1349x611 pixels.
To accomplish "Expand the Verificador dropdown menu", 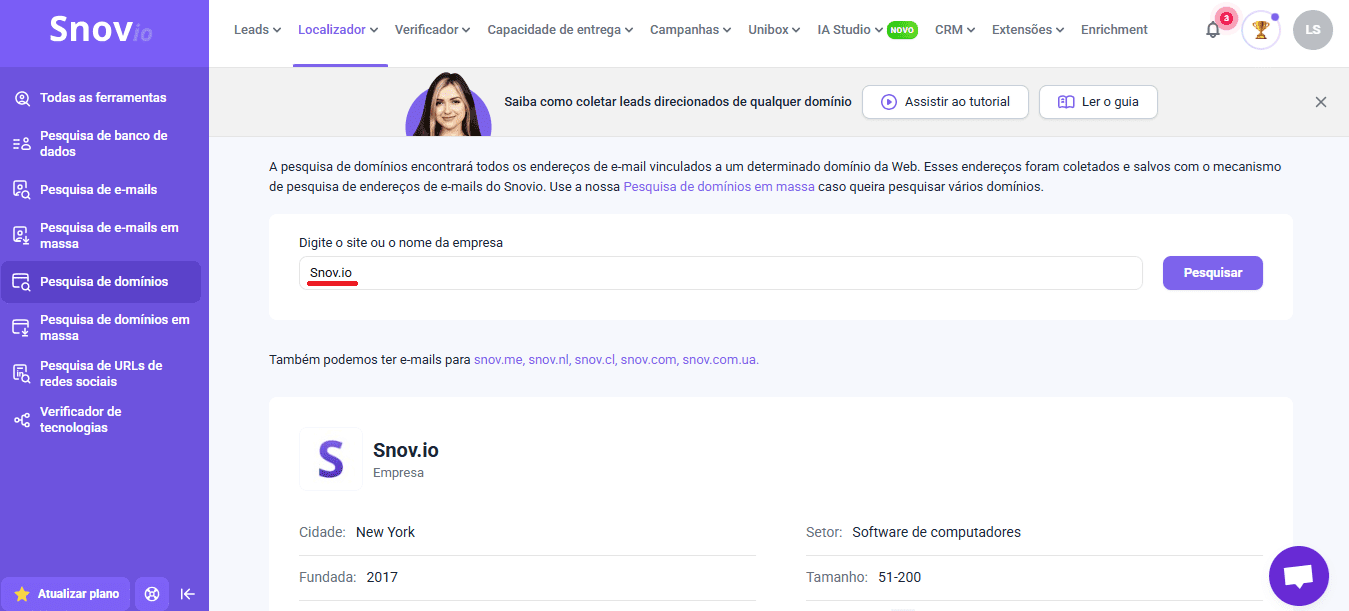I will (432, 30).
